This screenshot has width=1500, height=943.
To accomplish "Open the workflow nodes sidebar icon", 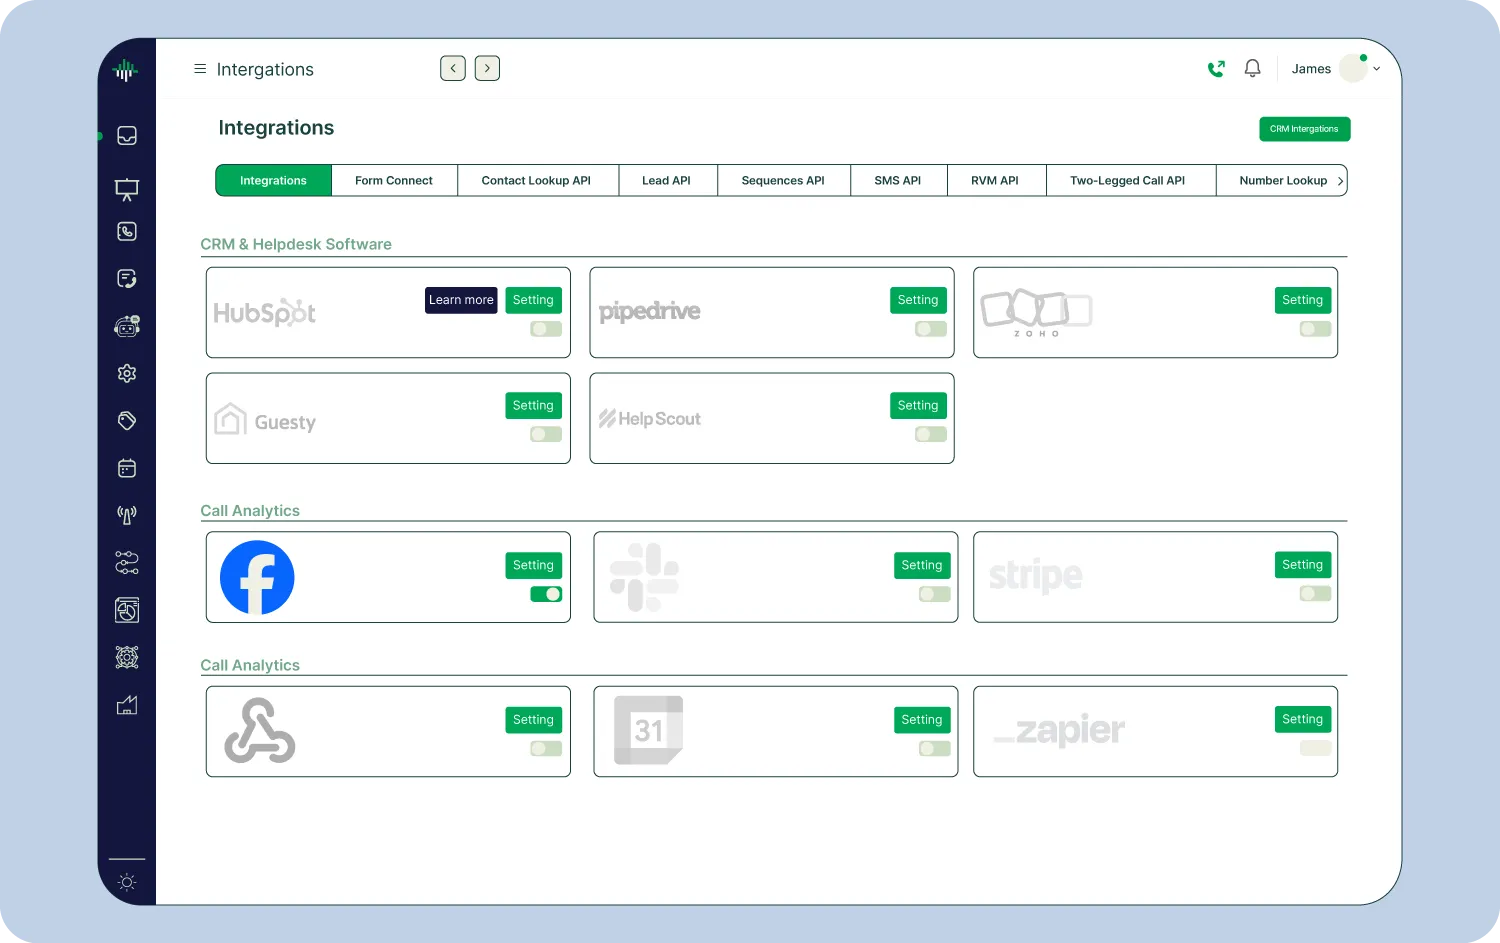I will tap(127, 562).
